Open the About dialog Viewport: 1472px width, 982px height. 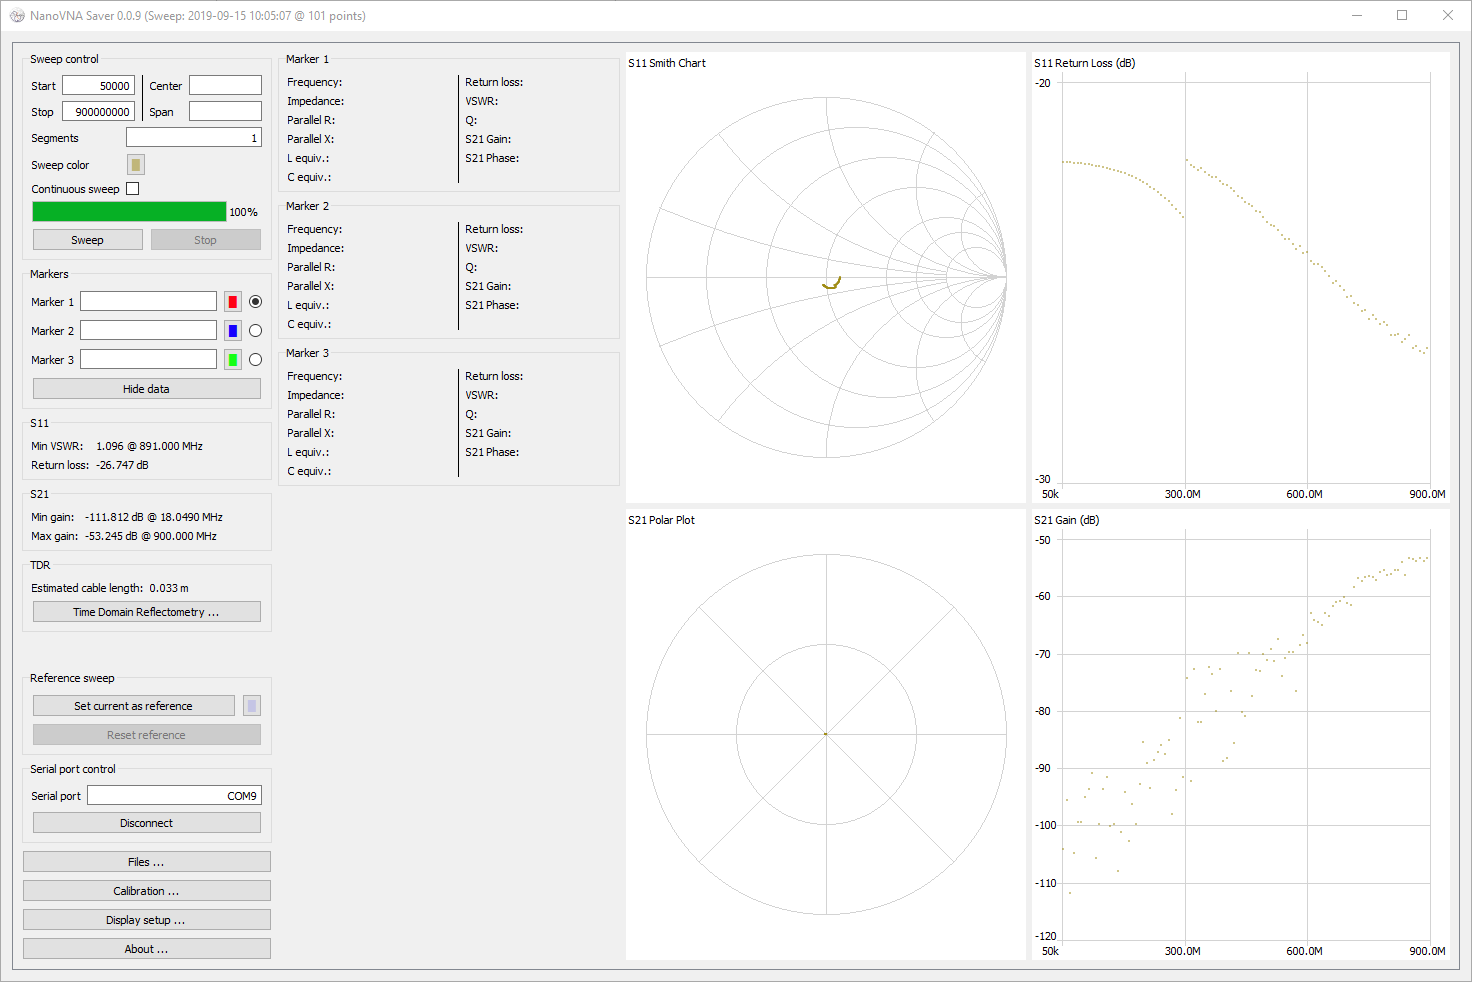[x=146, y=949]
